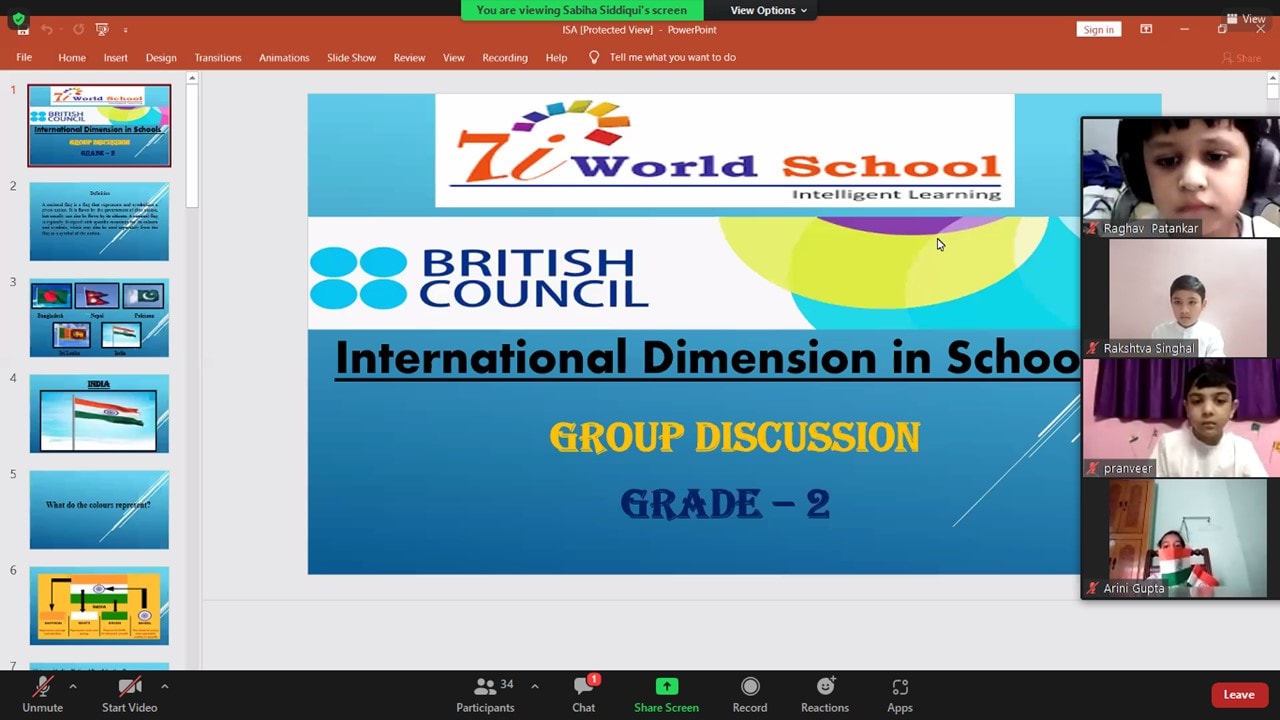This screenshot has height=720, width=1280.
Task: Unmute the microphone
Action: click(x=42, y=695)
